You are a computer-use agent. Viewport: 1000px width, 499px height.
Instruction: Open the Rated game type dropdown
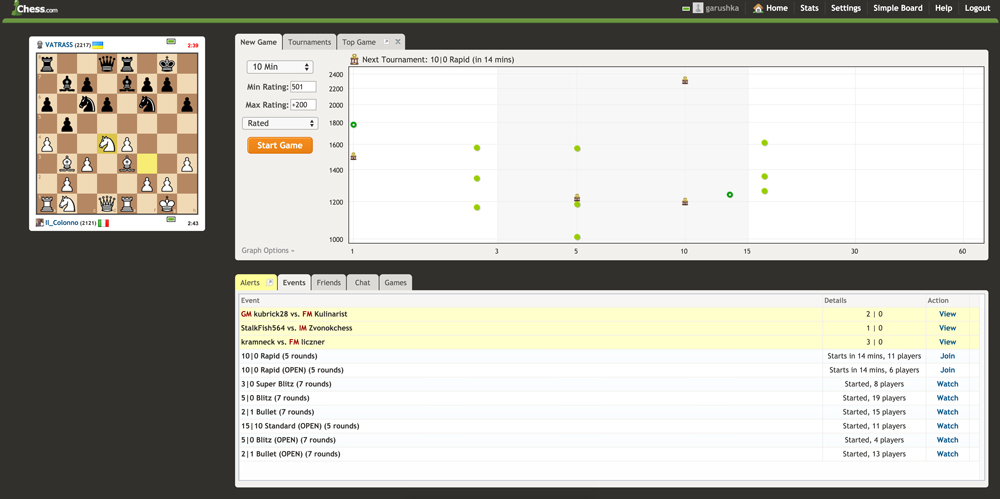pos(280,123)
